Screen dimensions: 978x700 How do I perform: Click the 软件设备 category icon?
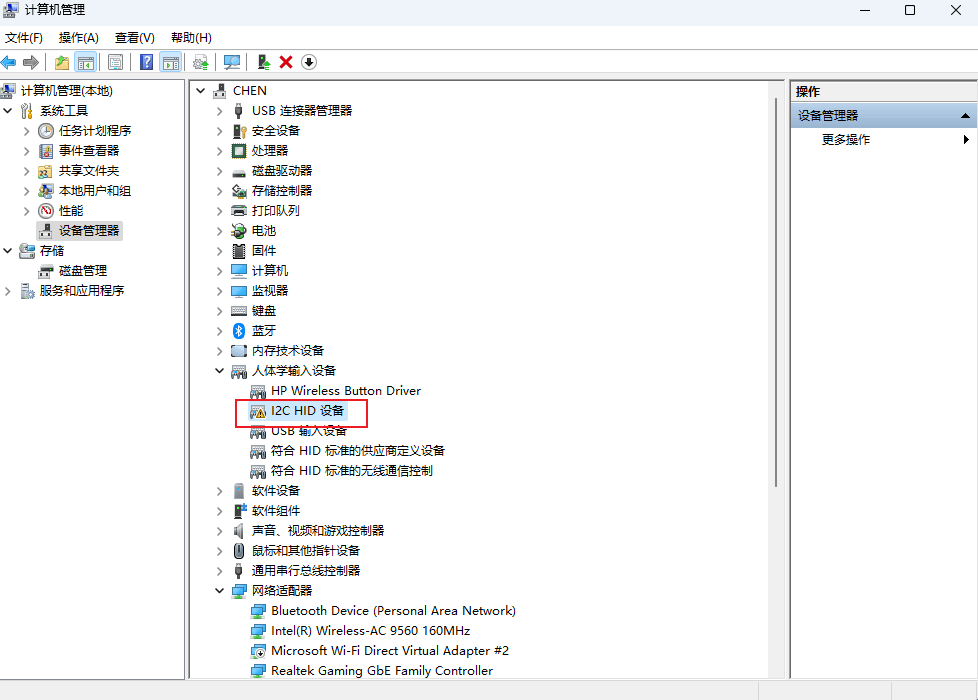[x=239, y=490]
